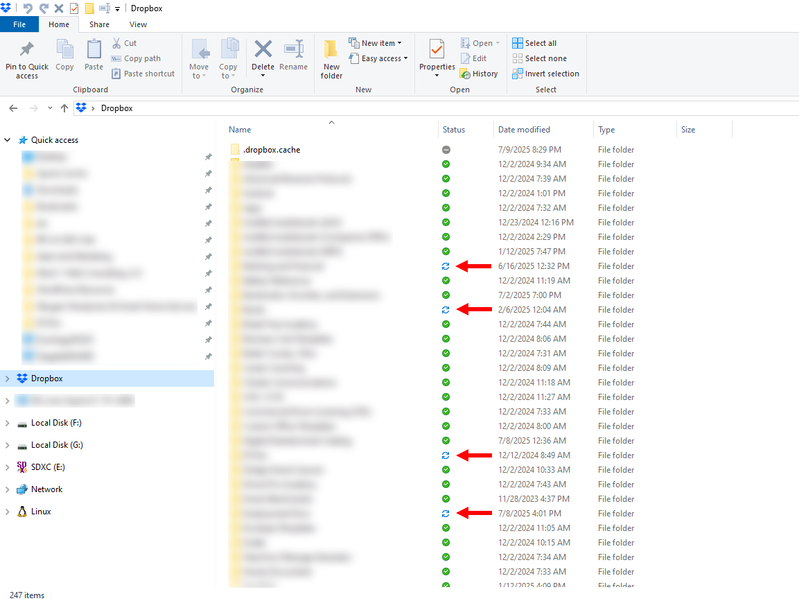Click Quick access in navigation pane
This screenshot has width=799, height=599.
(x=55, y=140)
